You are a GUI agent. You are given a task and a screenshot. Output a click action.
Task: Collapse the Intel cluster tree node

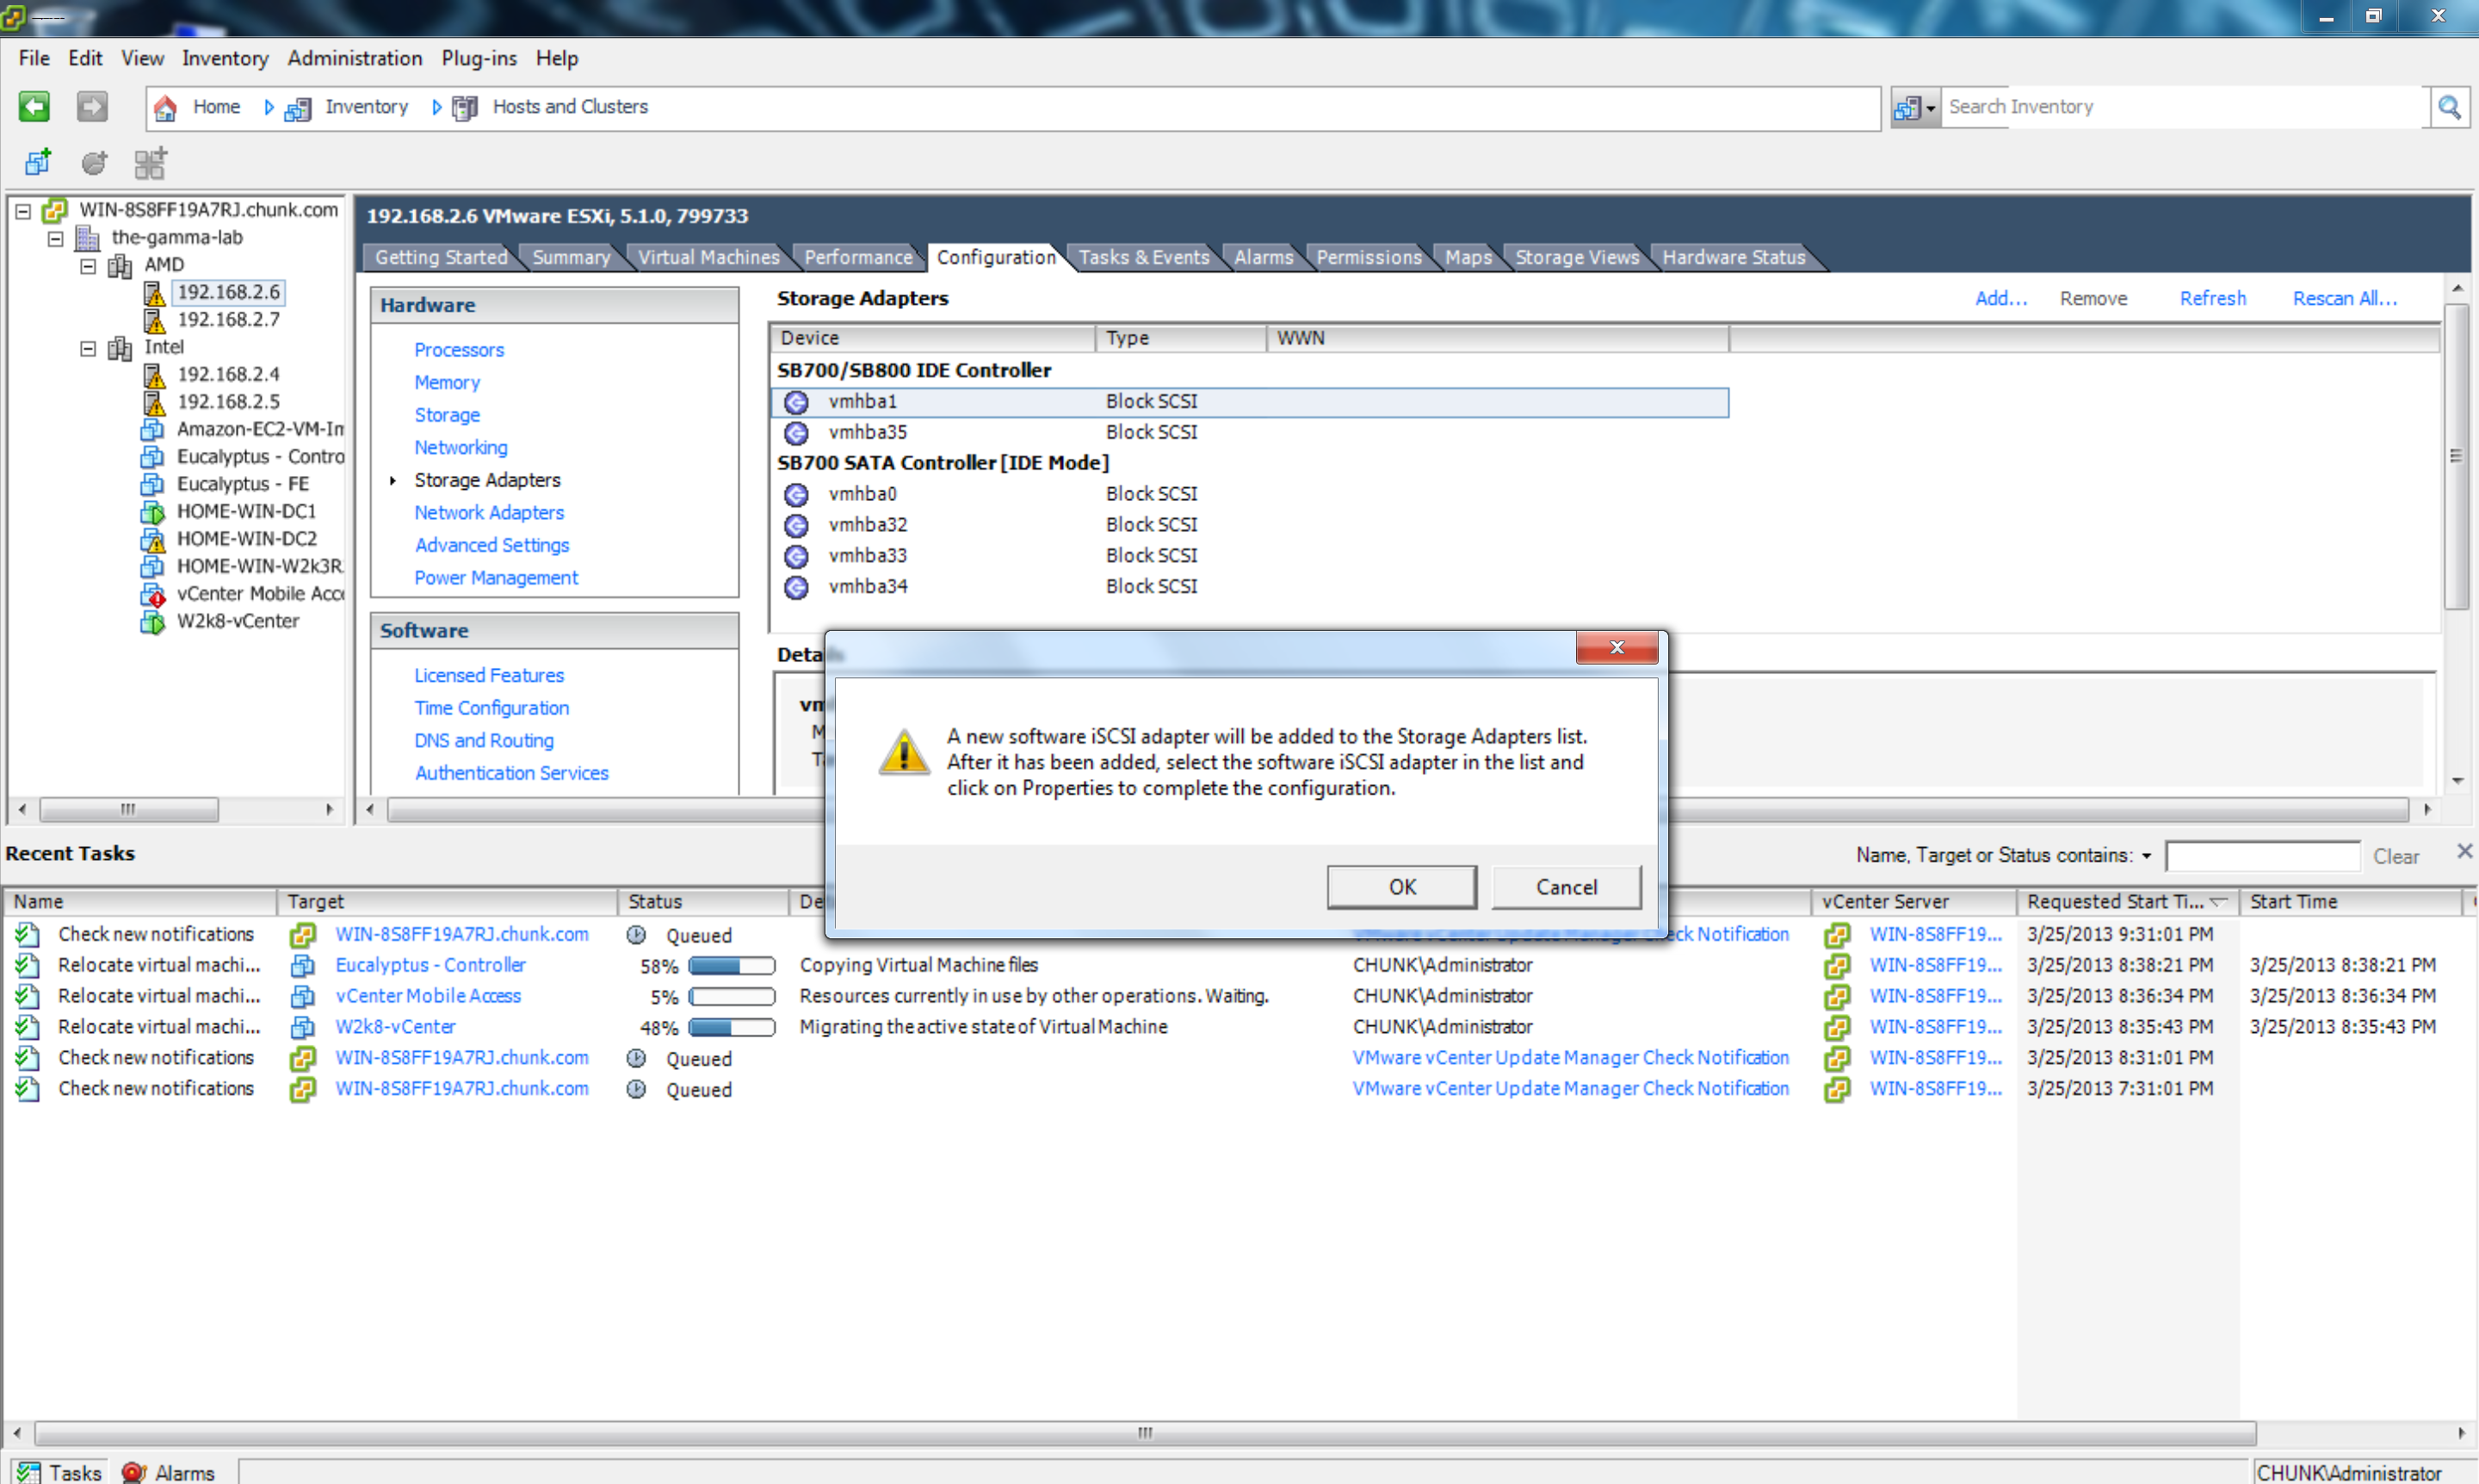point(88,348)
